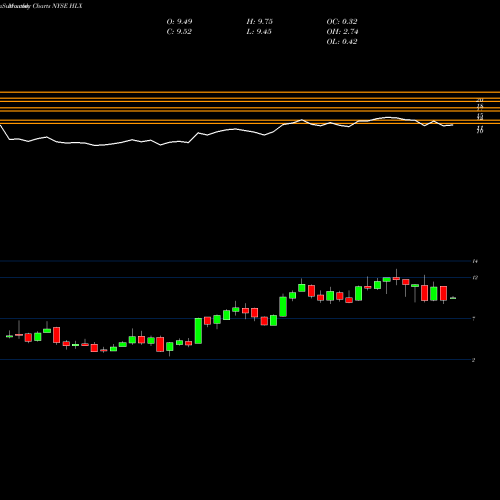
Task: Select the high value 'H: 9.75'
Action: [x=260, y=22]
